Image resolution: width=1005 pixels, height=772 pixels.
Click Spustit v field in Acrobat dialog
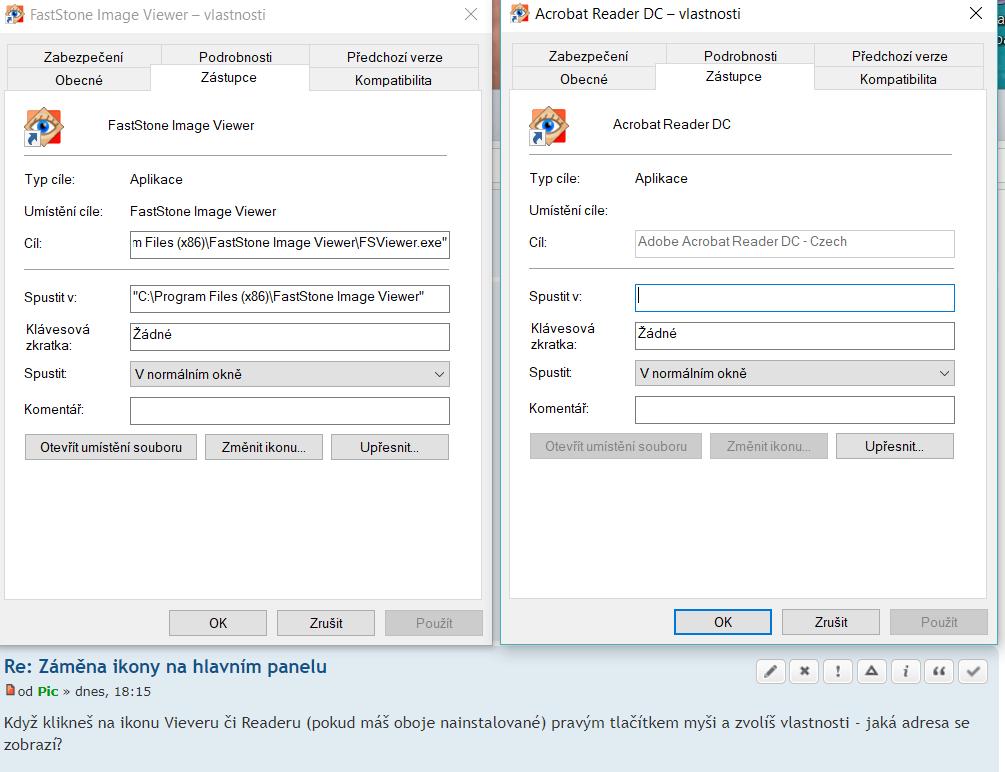(x=795, y=298)
